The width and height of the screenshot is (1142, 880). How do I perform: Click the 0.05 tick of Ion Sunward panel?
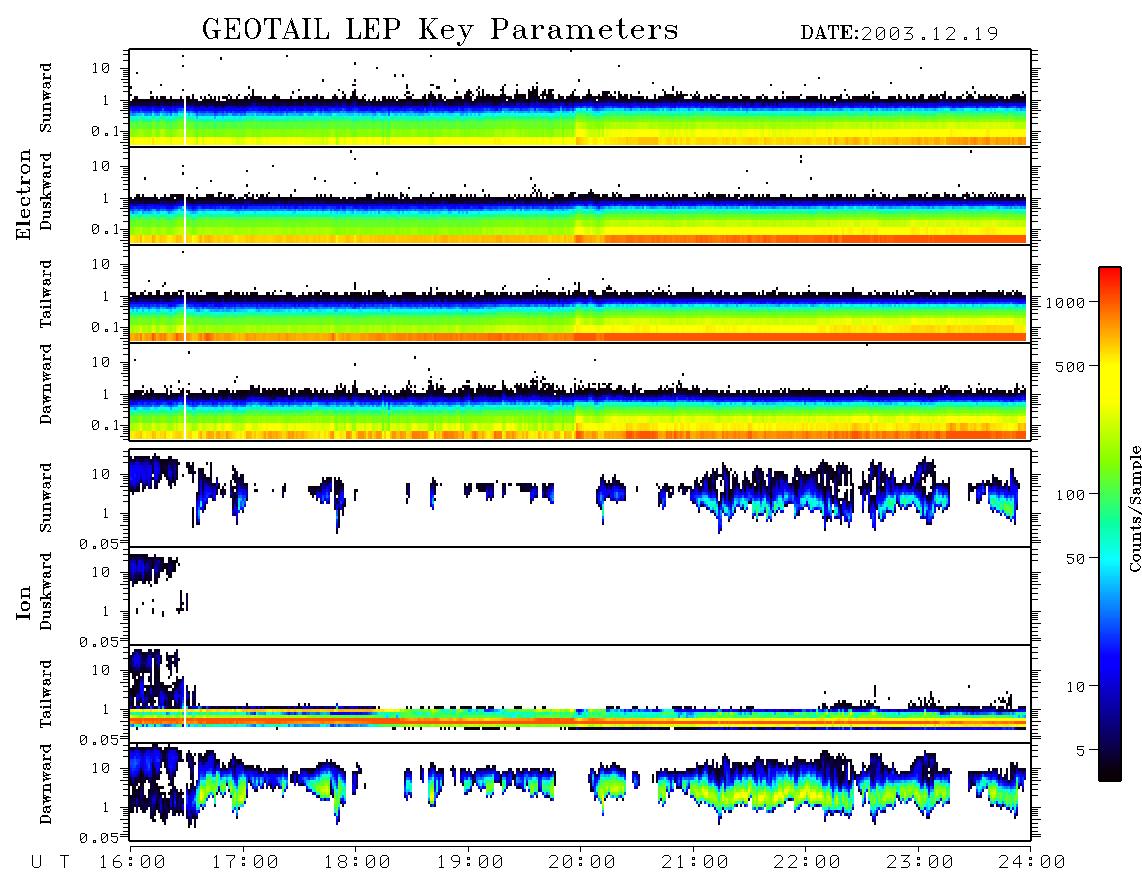[x=99, y=544]
